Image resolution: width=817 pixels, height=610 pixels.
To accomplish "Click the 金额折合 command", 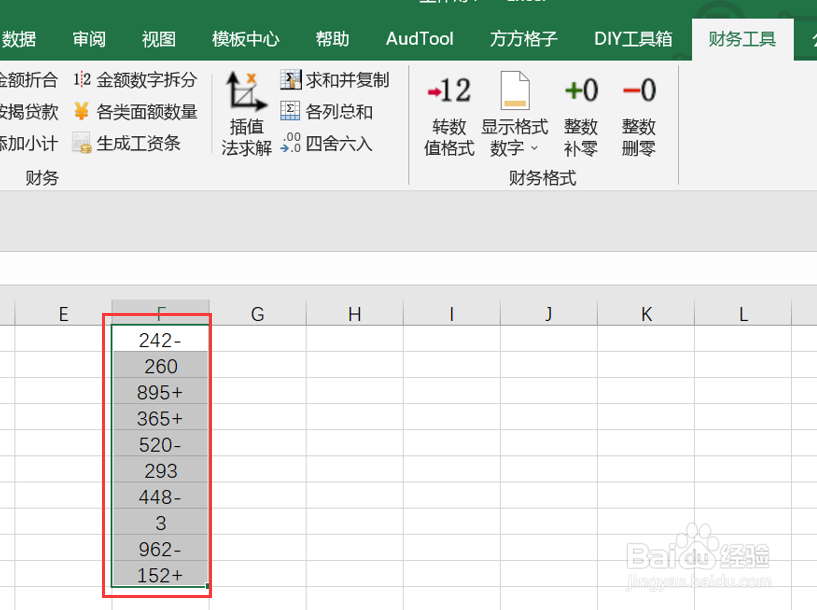I will coord(30,79).
